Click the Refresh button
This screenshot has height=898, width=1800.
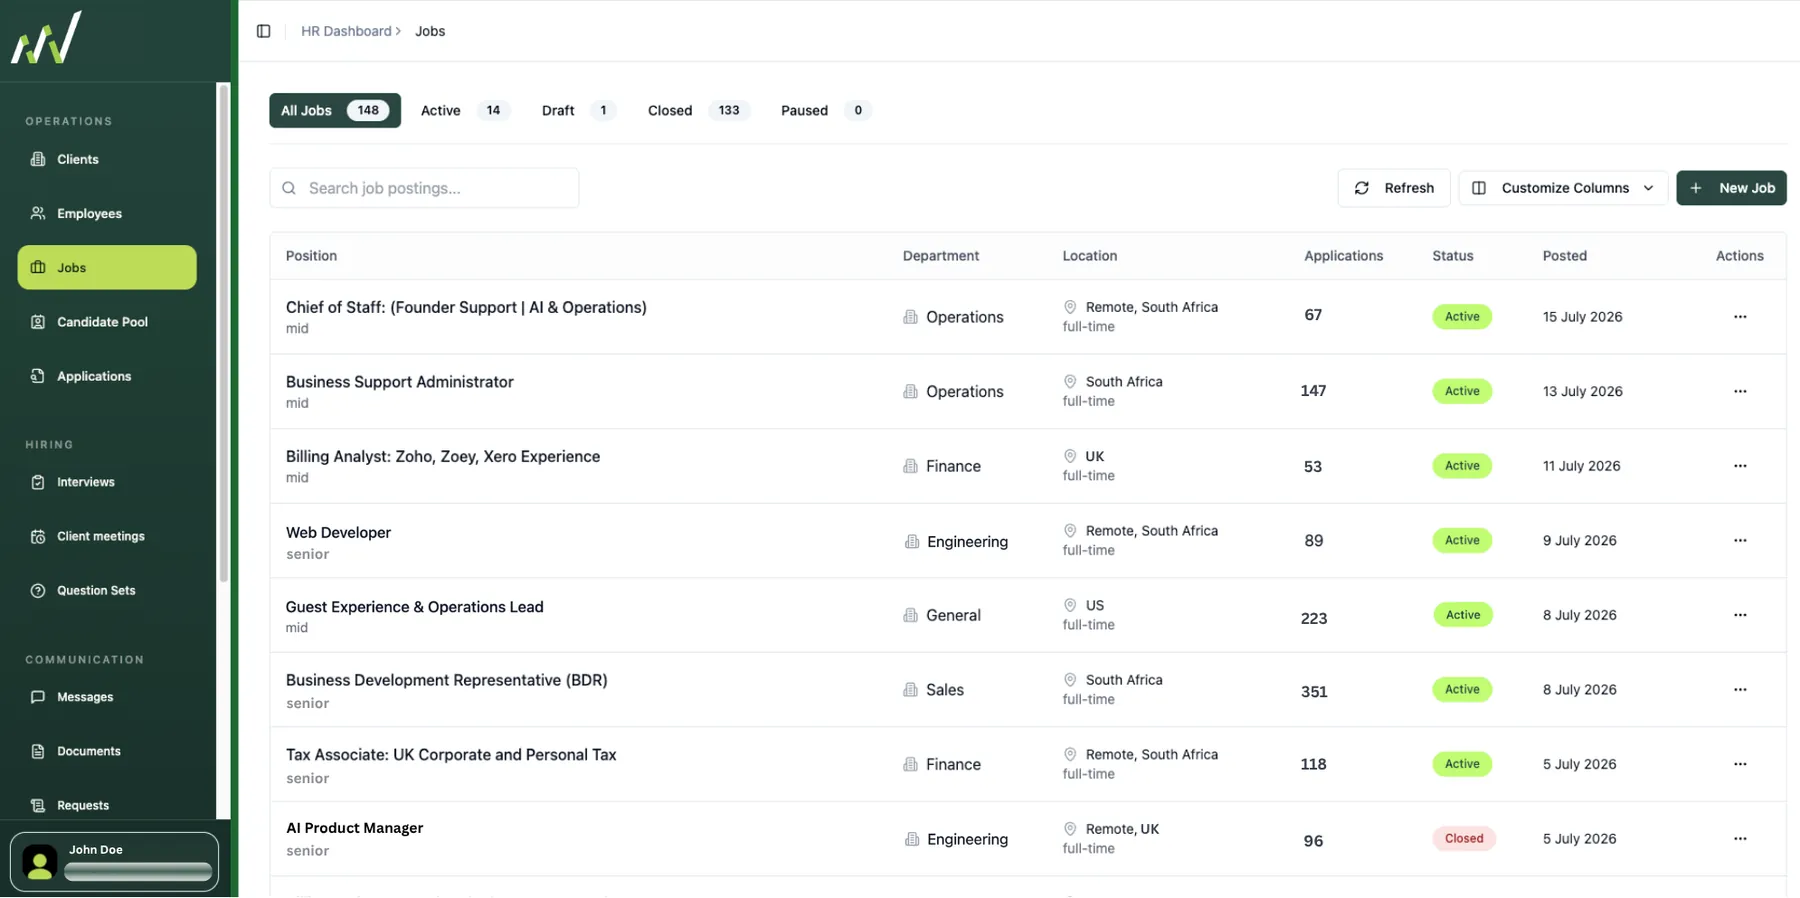click(x=1394, y=188)
